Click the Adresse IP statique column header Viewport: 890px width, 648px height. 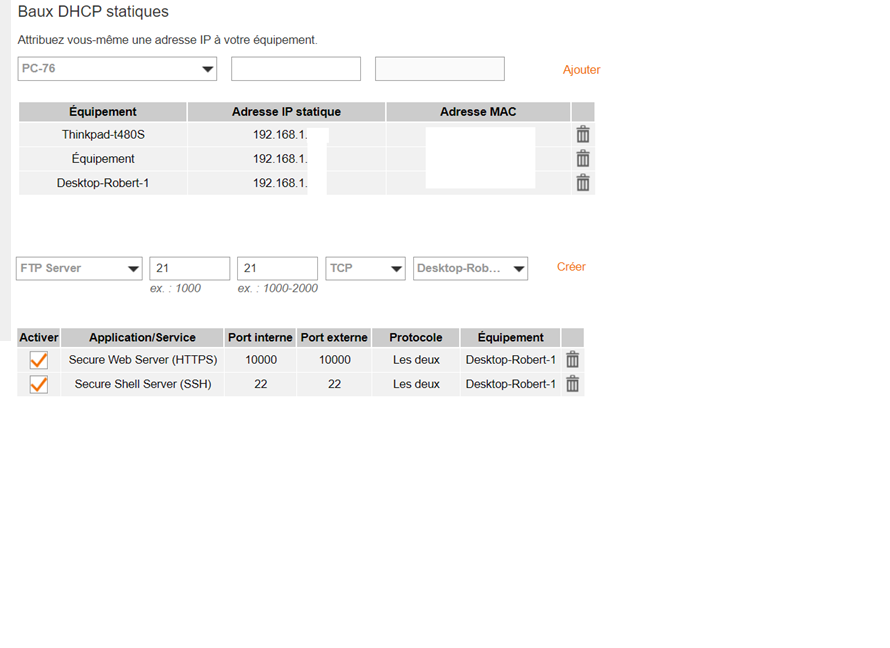pyautogui.click(x=286, y=112)
